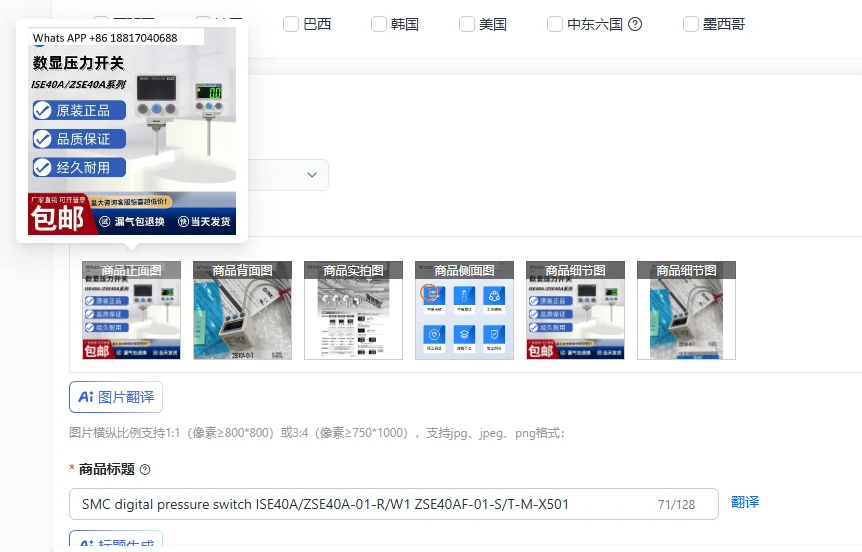Pick the first 商品细节图 thumbnail with 包邮 banner
Image resolution: width=862 pixels, height=552 pixels.
576,310
